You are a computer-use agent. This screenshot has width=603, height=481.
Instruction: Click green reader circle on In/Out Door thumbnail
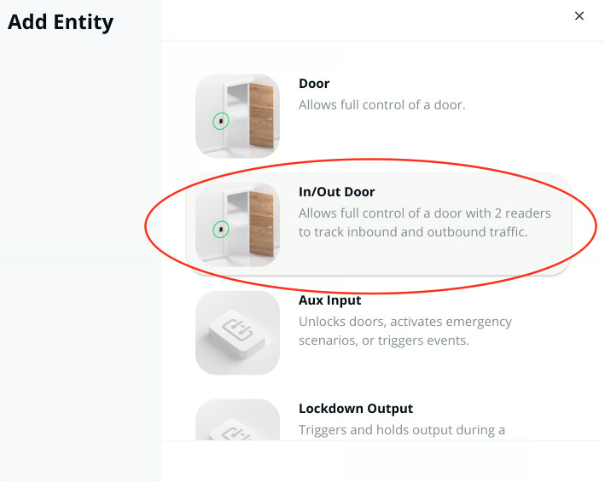point(221,229)
